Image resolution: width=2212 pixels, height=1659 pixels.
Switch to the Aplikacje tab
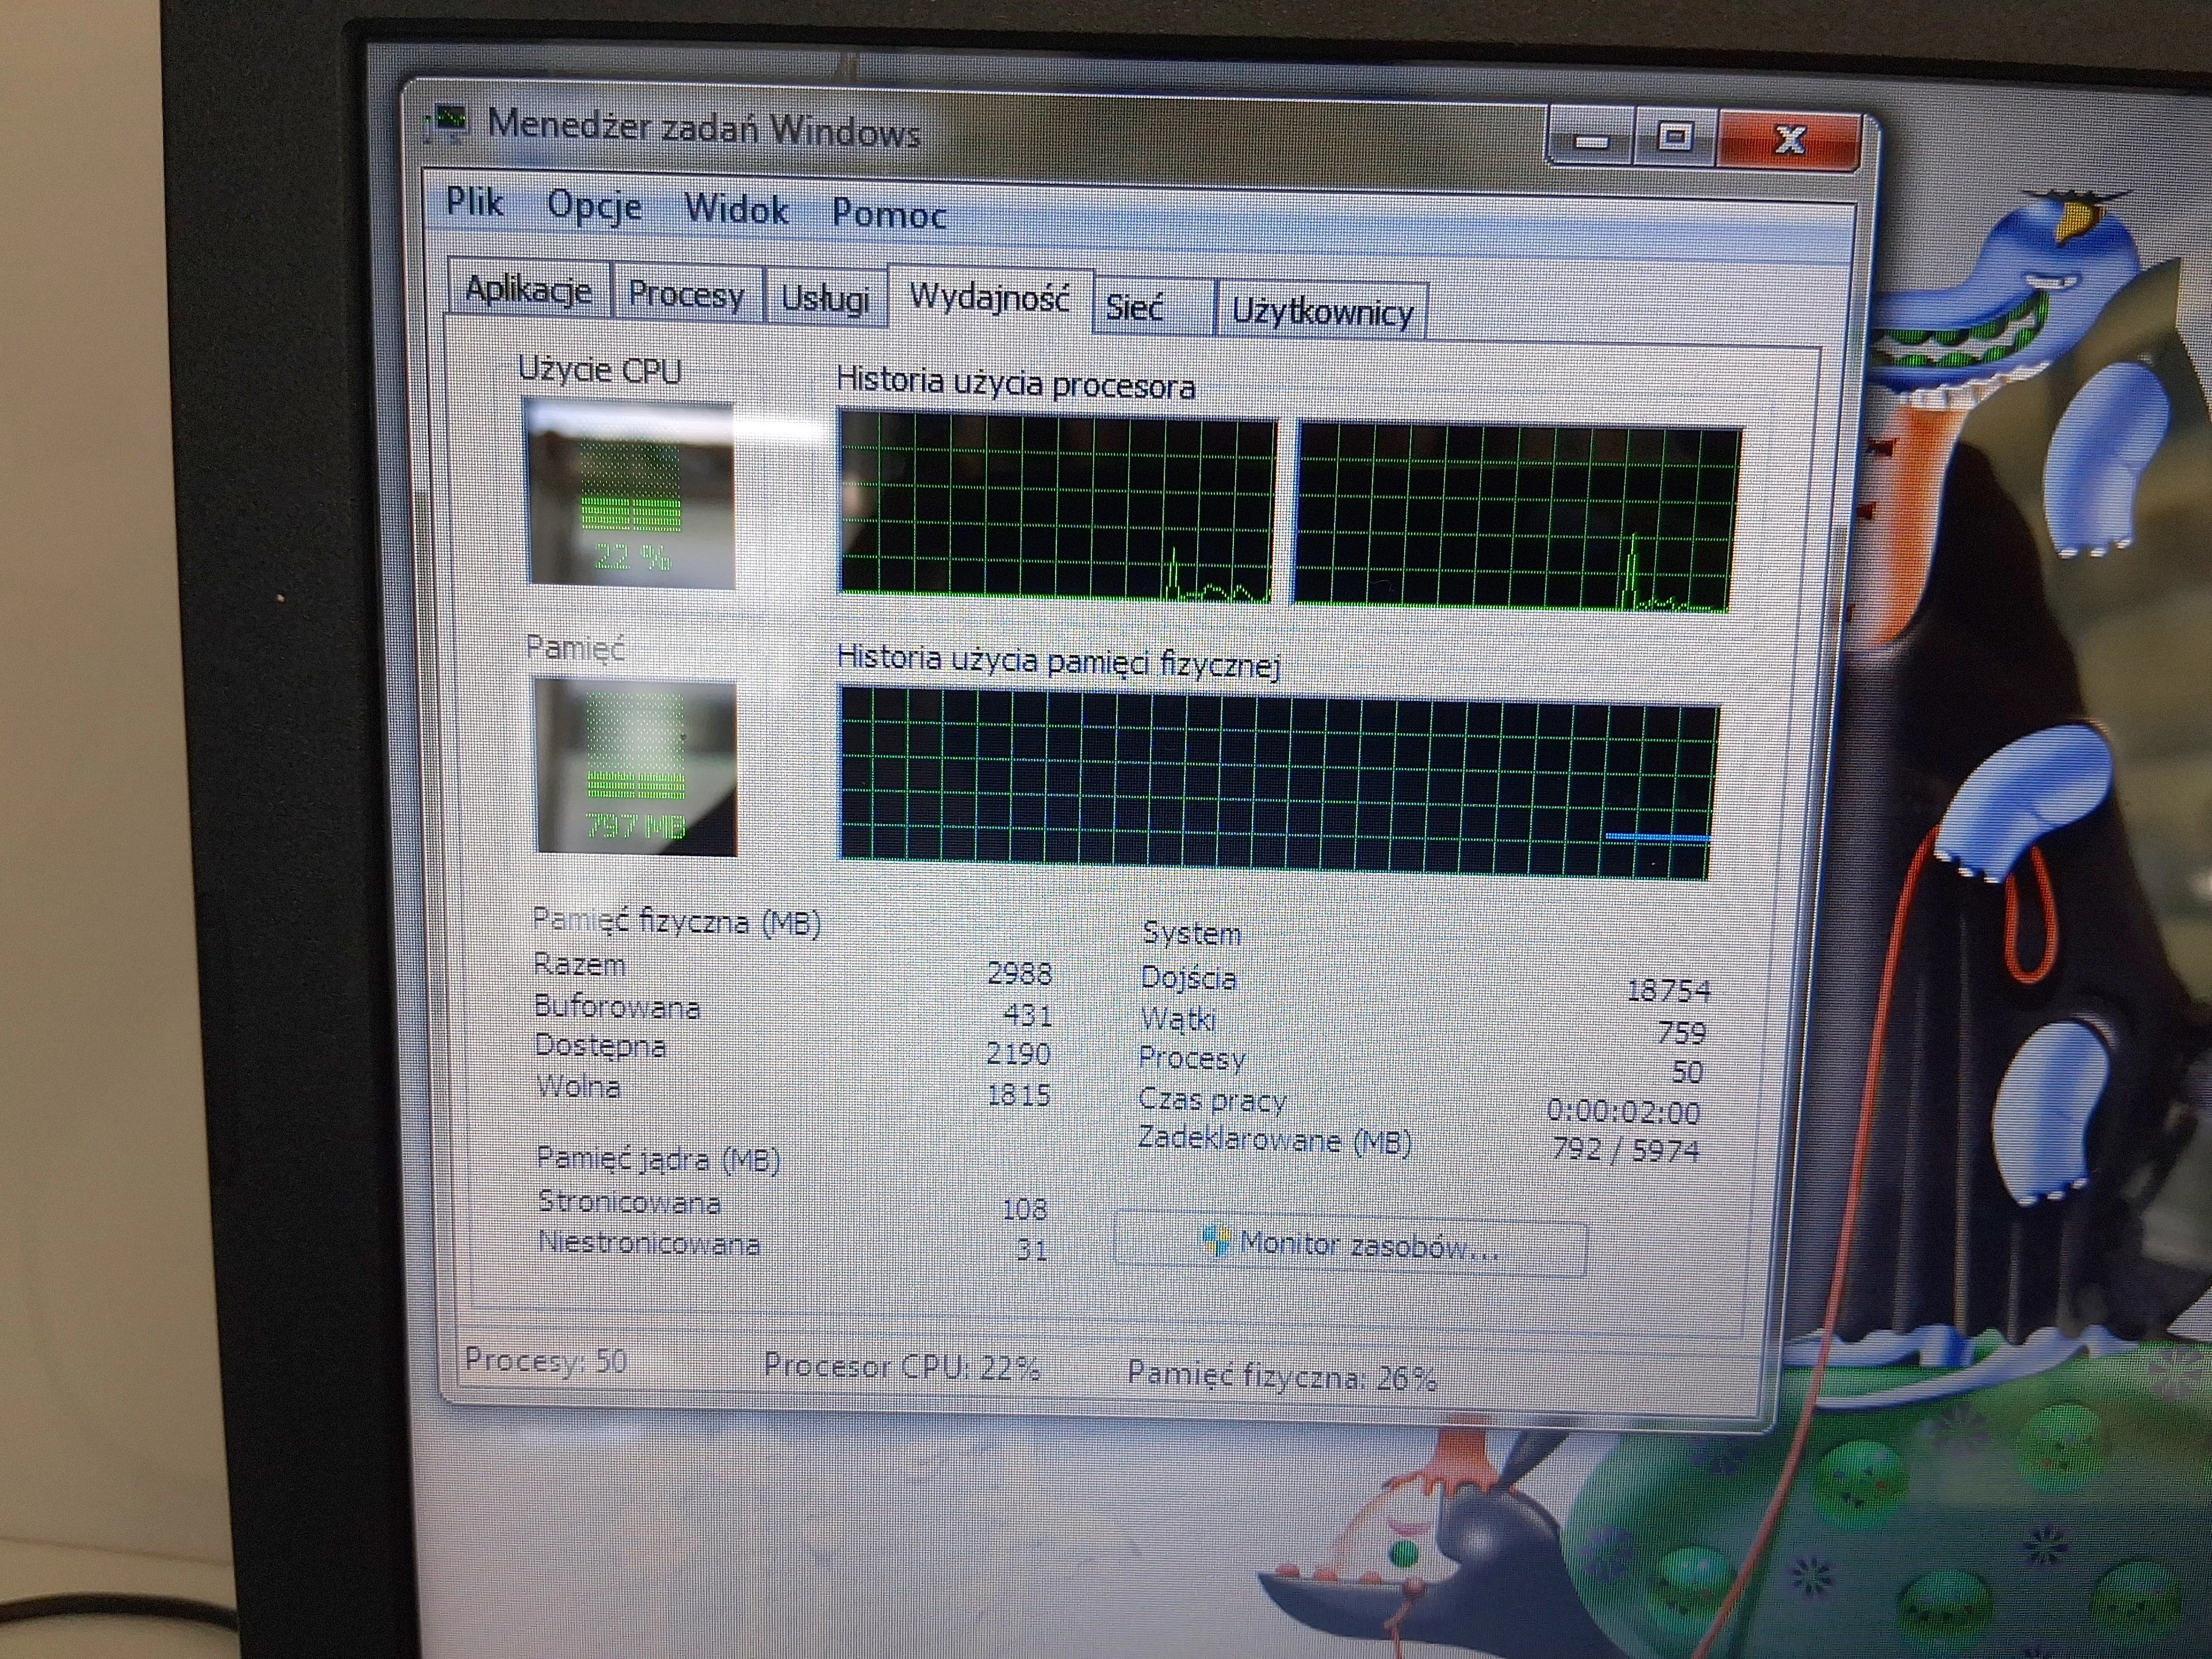tap(528, 290)
